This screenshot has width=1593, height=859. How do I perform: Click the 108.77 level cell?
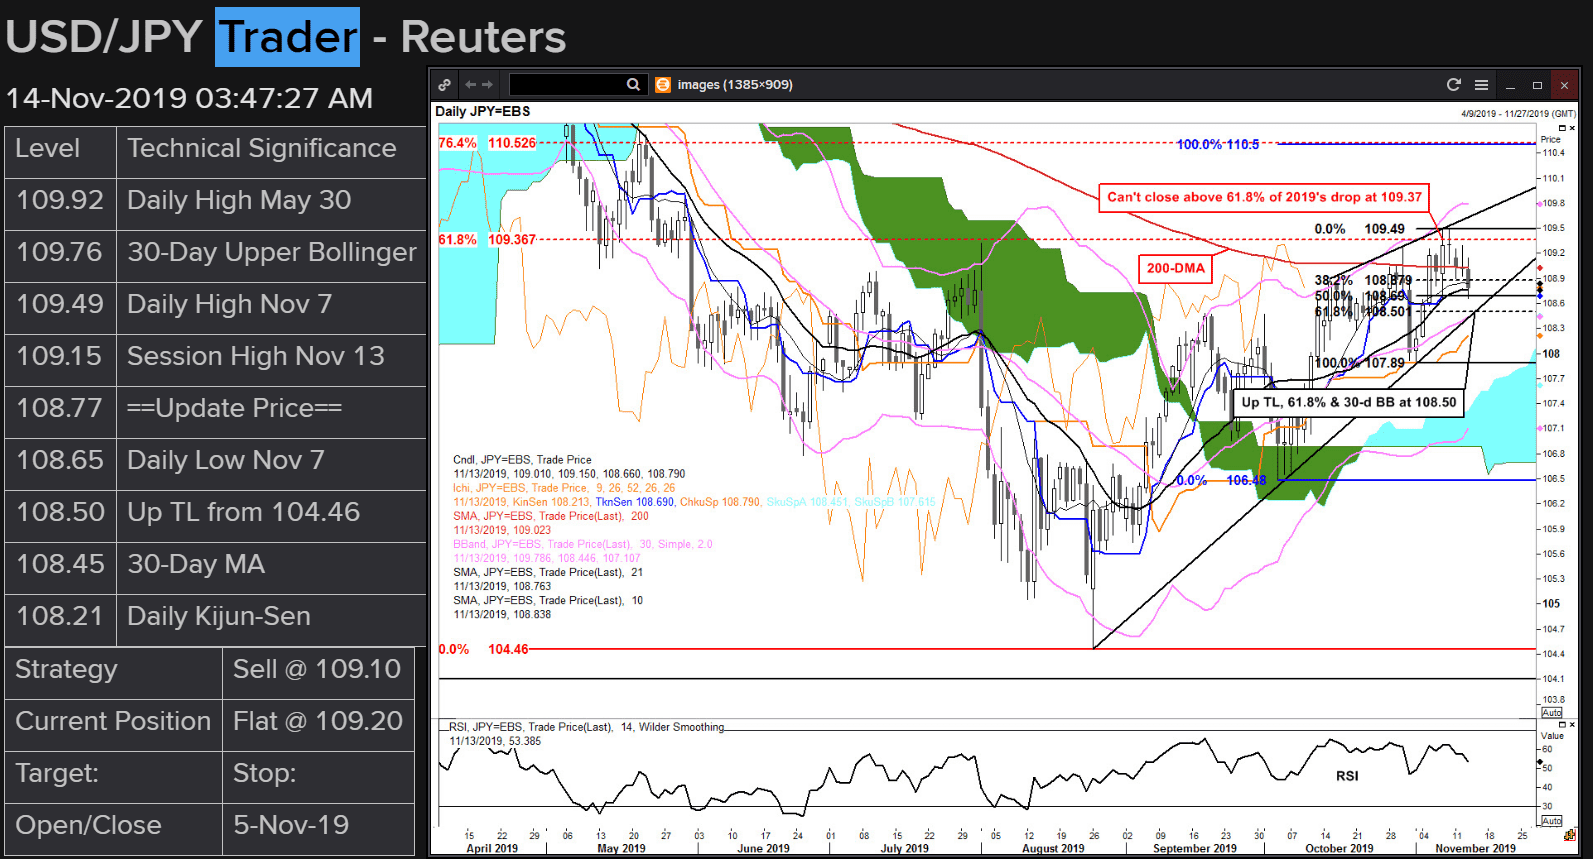coord(60,412)
